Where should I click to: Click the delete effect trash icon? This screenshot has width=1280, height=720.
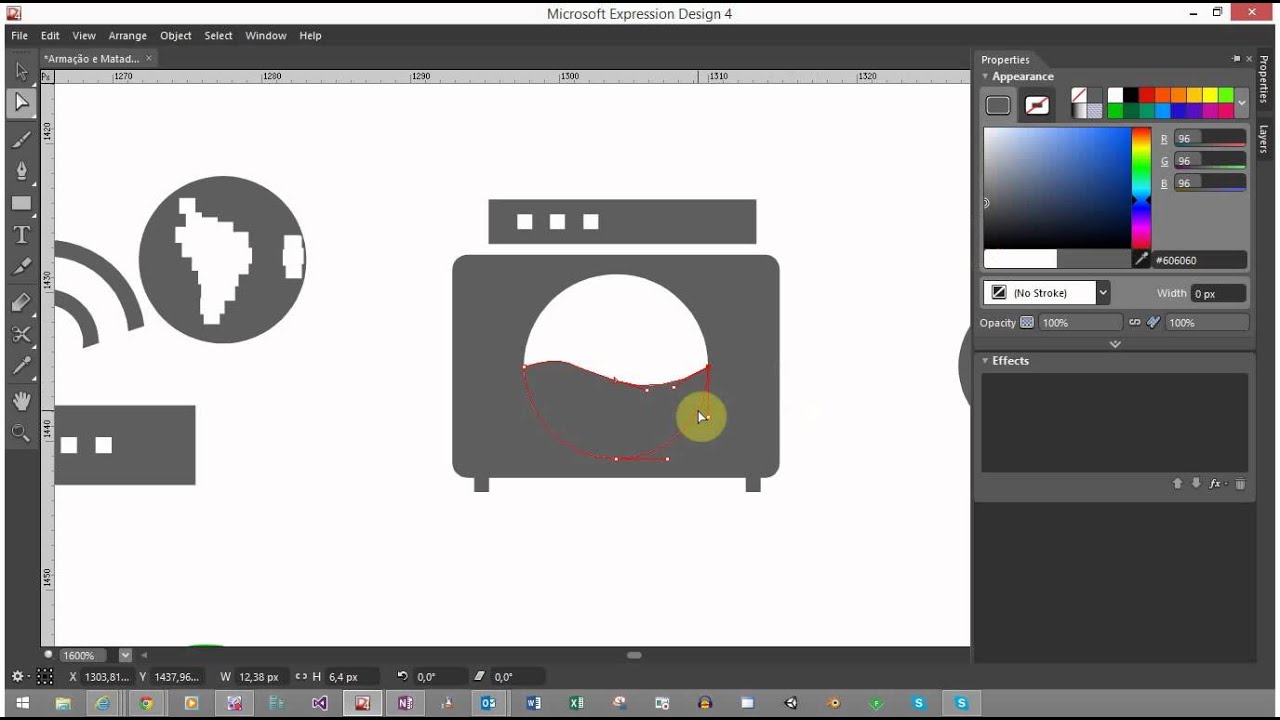click(1240, 484)
